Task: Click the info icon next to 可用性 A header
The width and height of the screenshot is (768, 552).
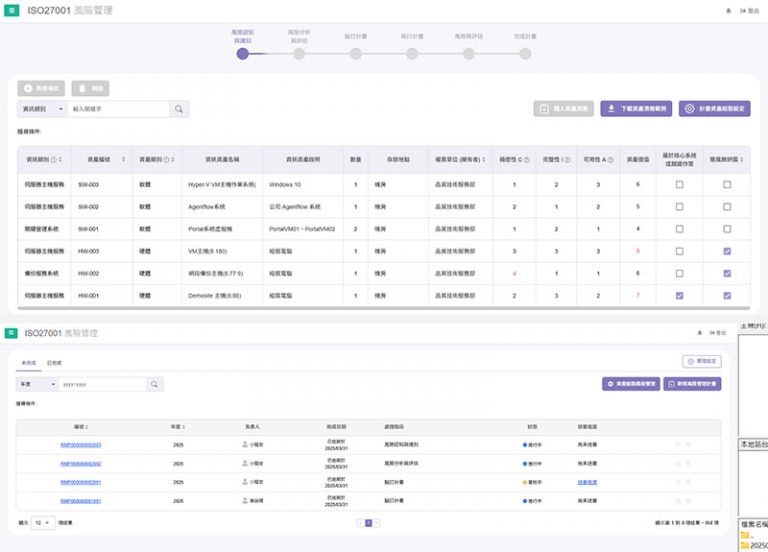Action: click(610, 160)
